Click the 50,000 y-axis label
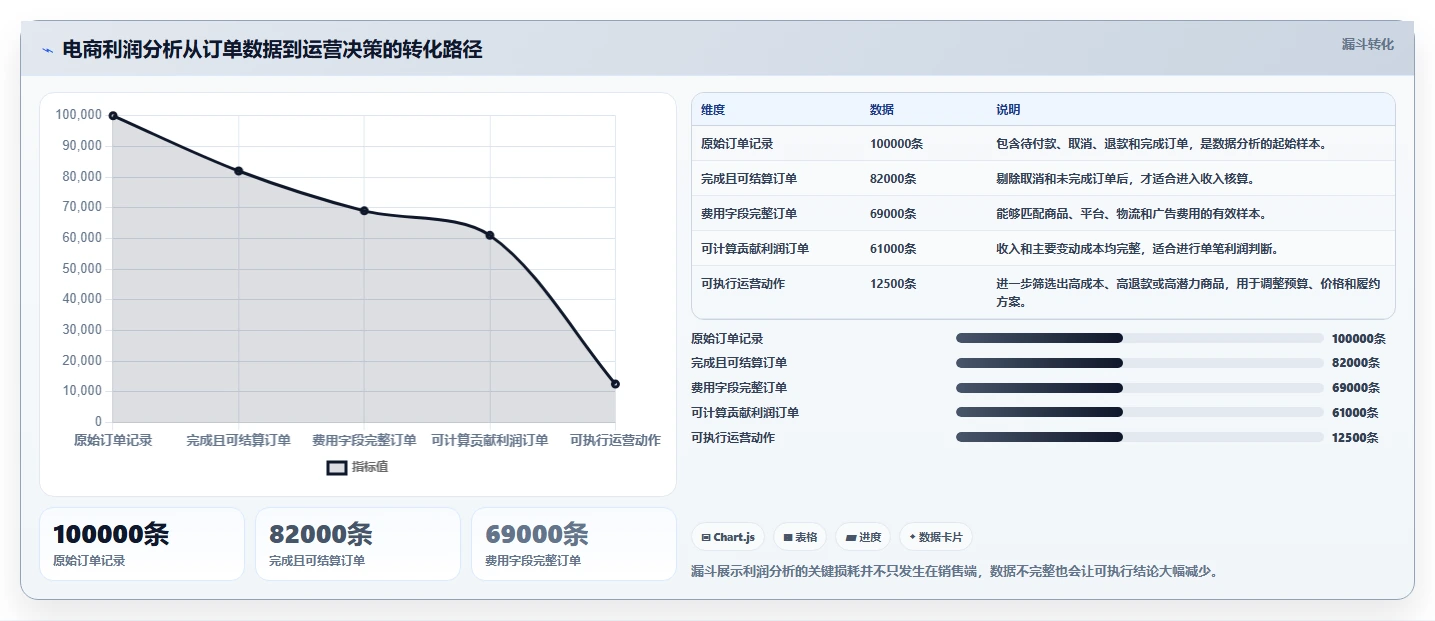 coord(82,268)
